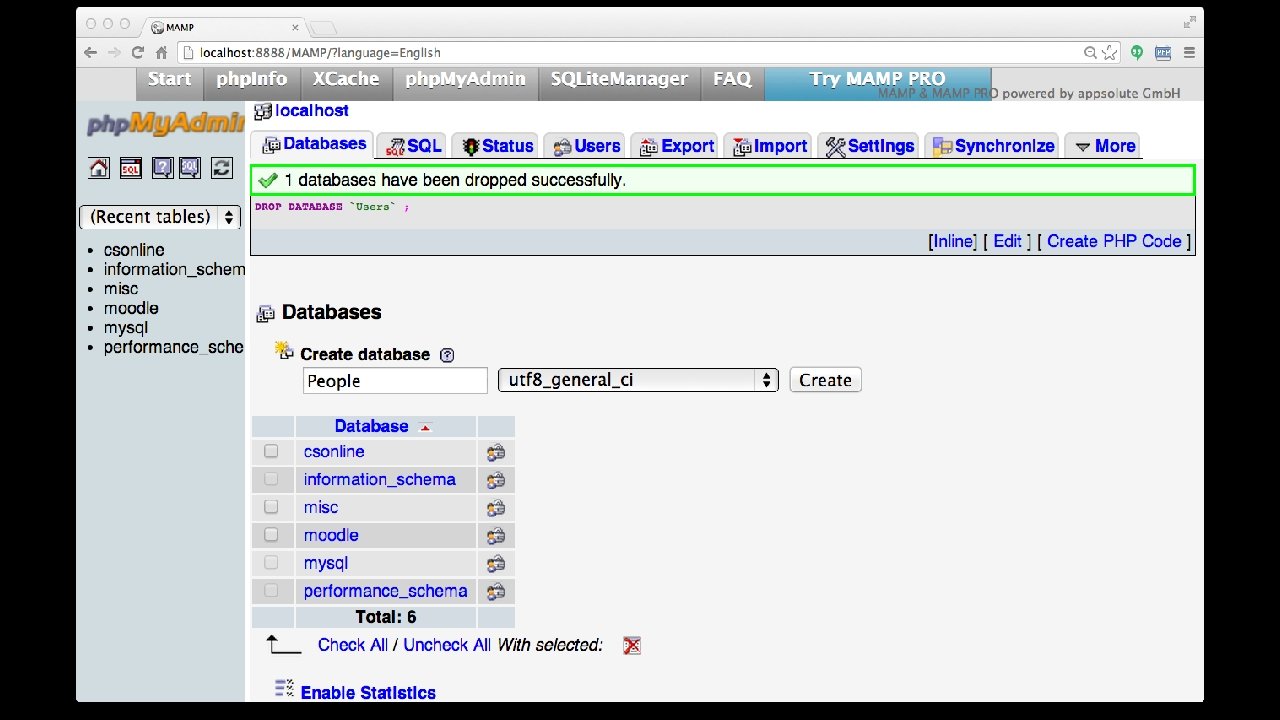Open the MySQL documentation icon in sidebar
The height and width of the screenshot is (720, 1280).
pos(190,169)
